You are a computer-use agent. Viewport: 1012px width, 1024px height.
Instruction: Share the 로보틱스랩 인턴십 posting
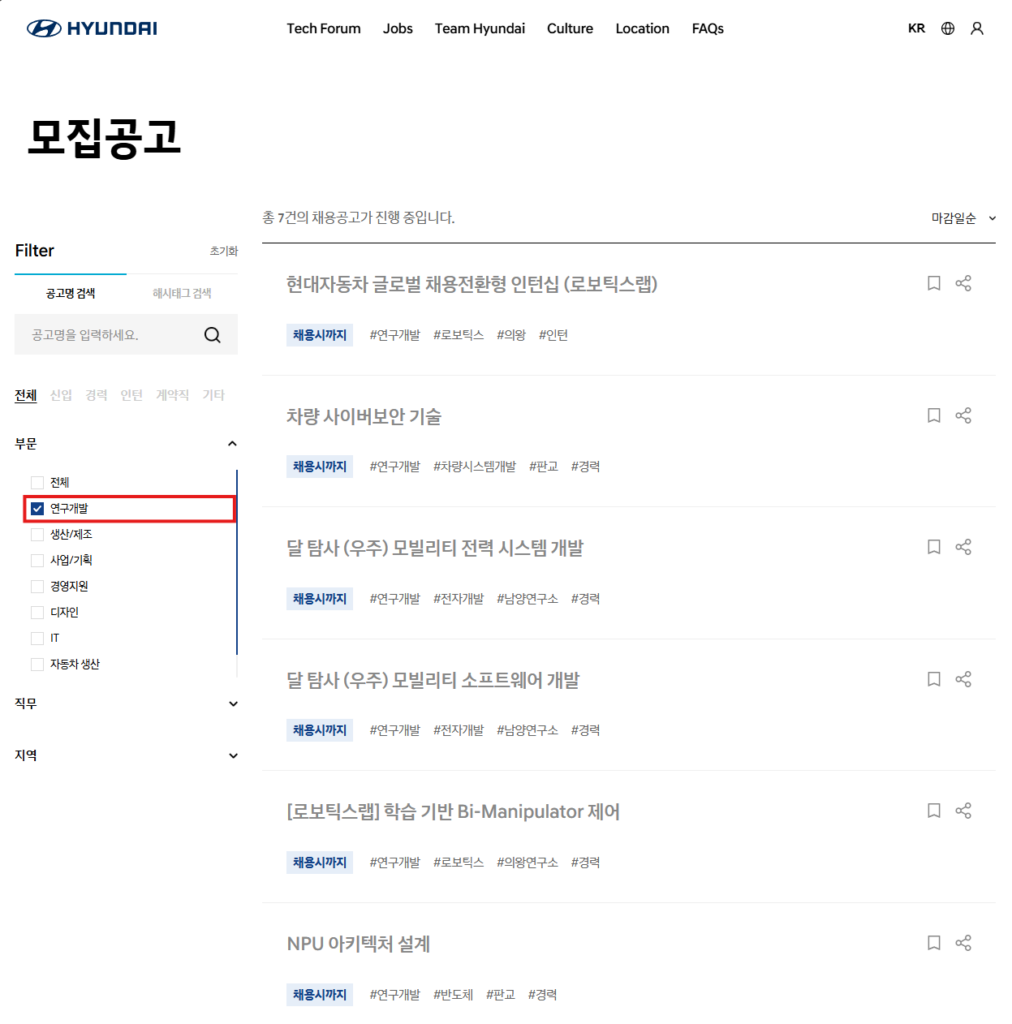963,283
